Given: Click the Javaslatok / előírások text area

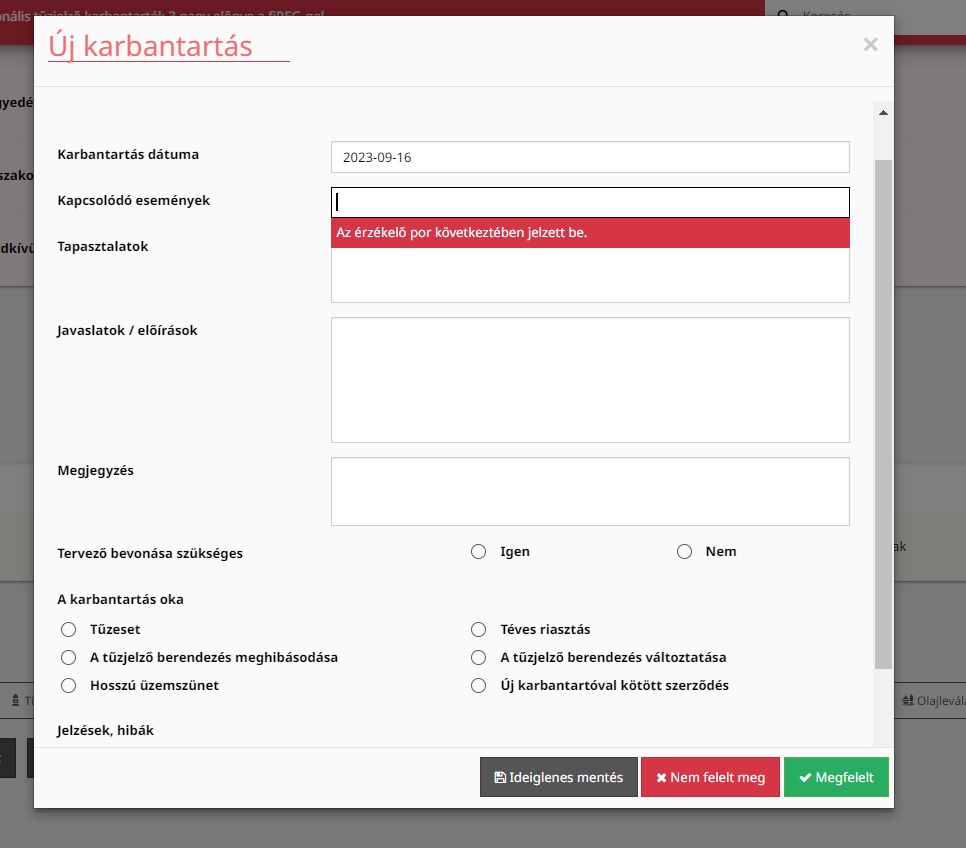Looking at the screenshot, I should (590, 380).
